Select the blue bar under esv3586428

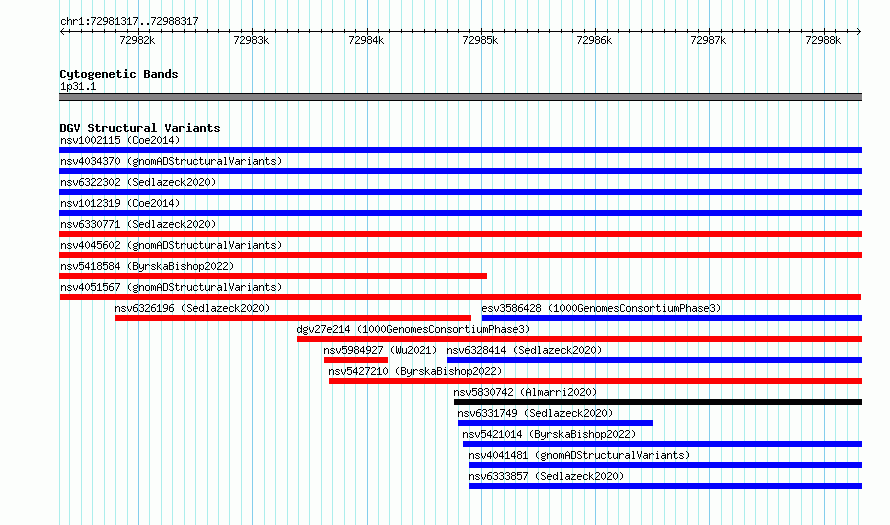pyautogui.click(x=671, y=318)
